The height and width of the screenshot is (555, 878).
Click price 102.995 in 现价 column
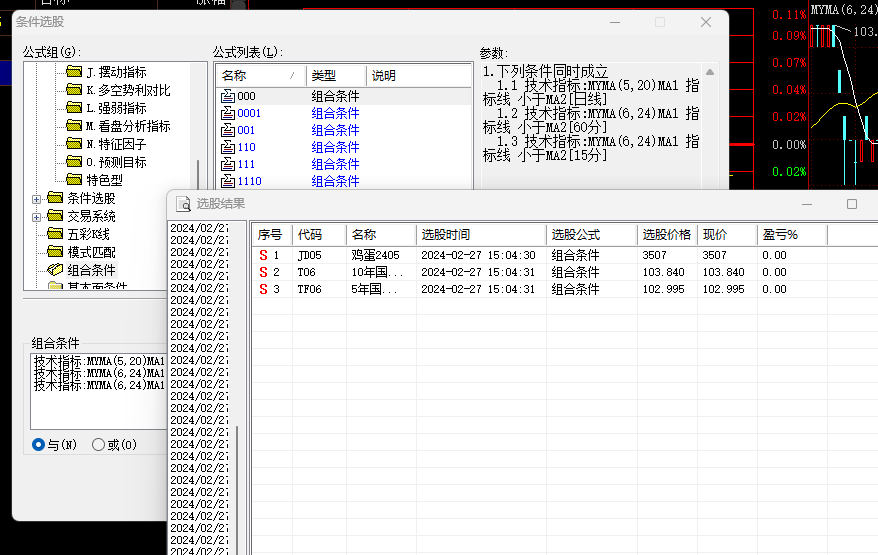click(723, 289)
